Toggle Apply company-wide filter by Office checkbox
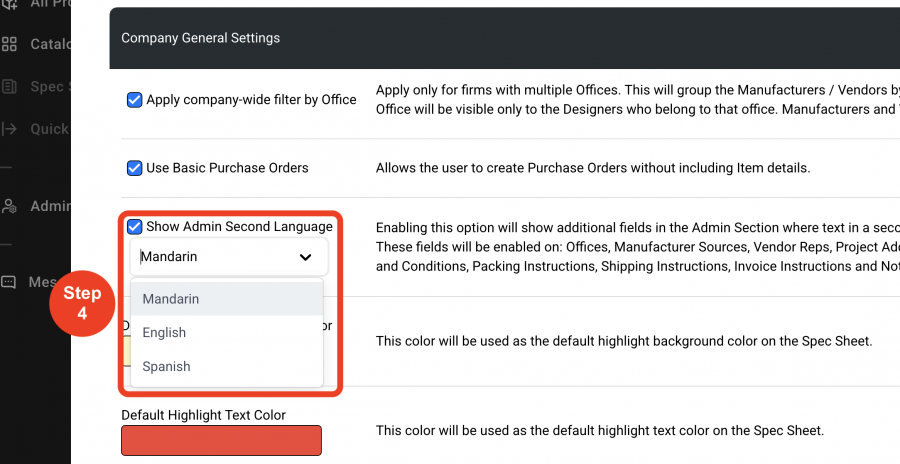This screenshot has width=900, height=464. point(134,100)
